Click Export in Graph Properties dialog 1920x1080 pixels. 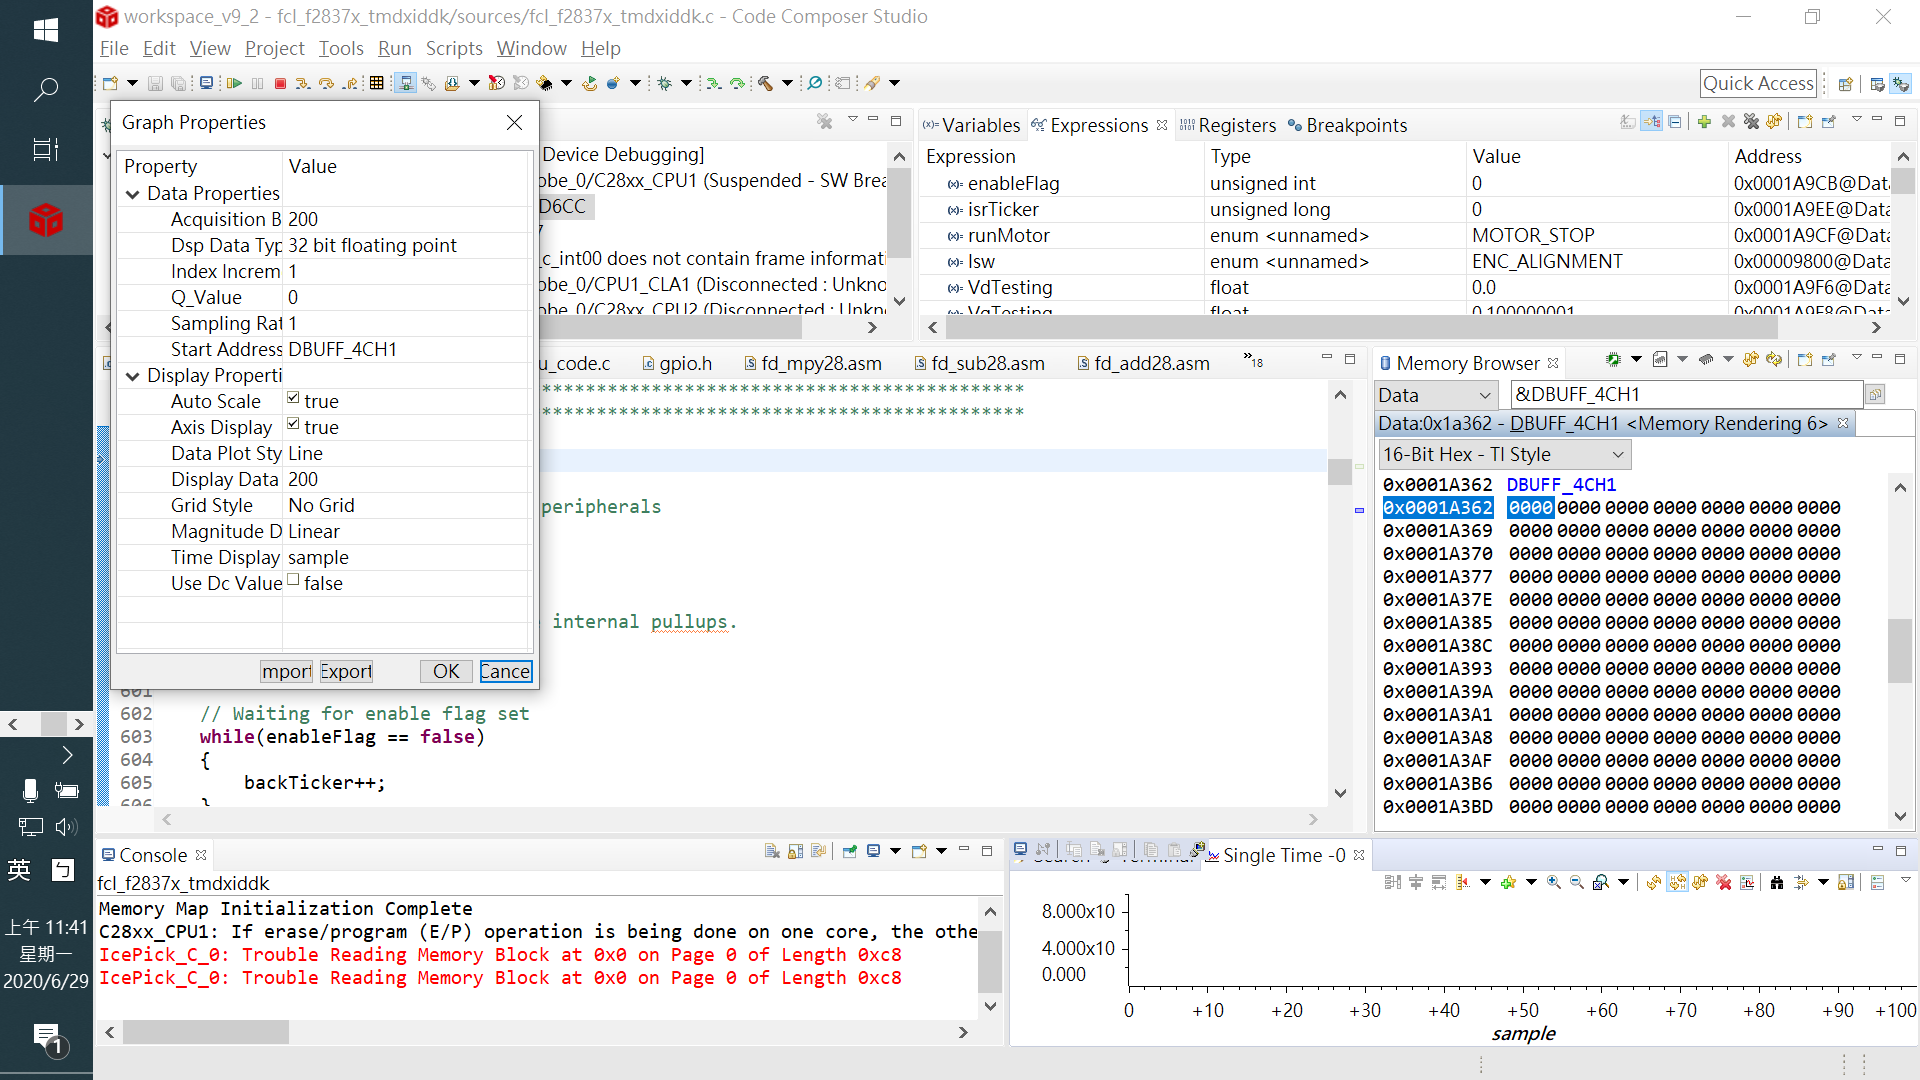(x=346, y=671)
